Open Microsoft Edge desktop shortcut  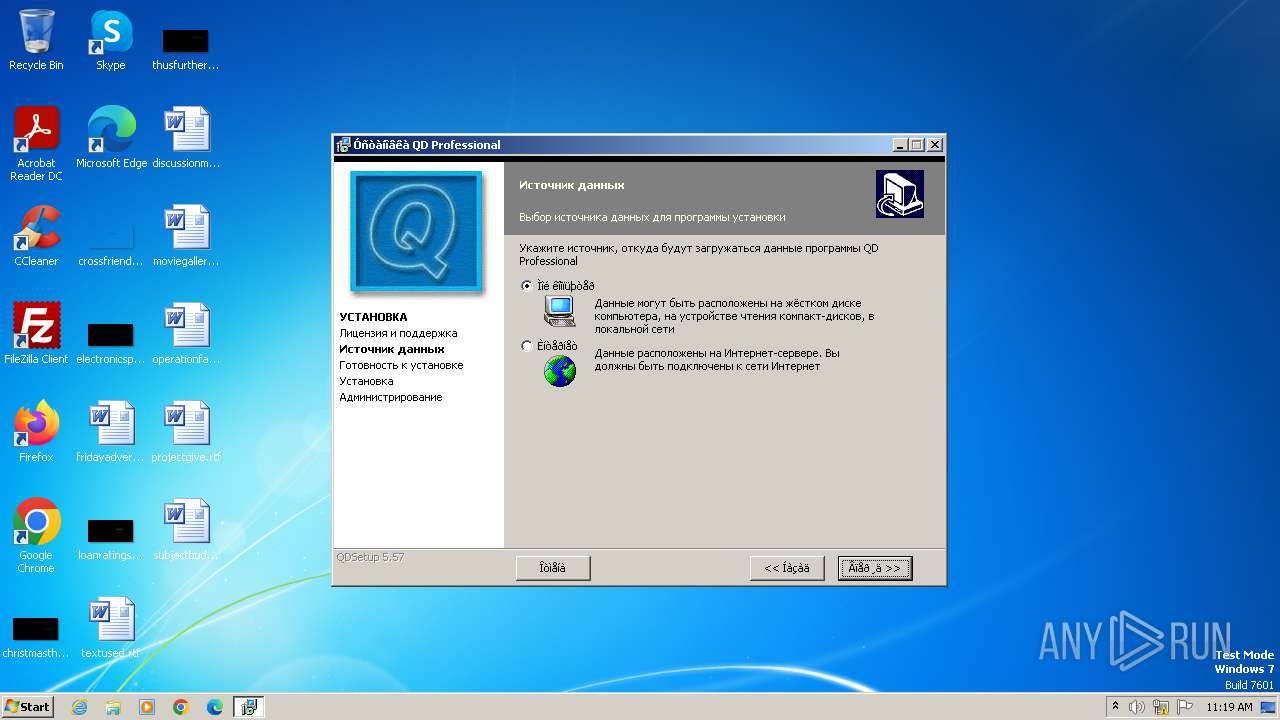coord(111,138)
